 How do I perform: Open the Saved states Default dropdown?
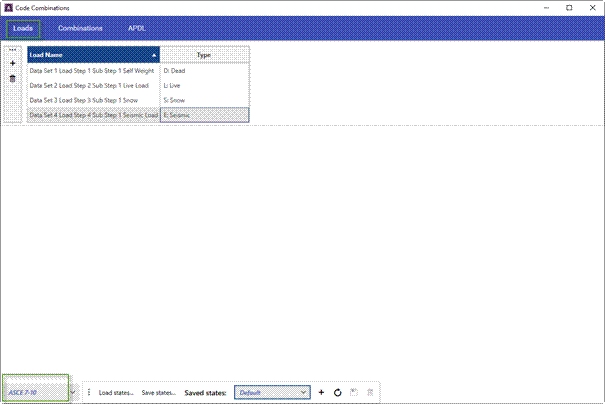[x=272, y=392]
